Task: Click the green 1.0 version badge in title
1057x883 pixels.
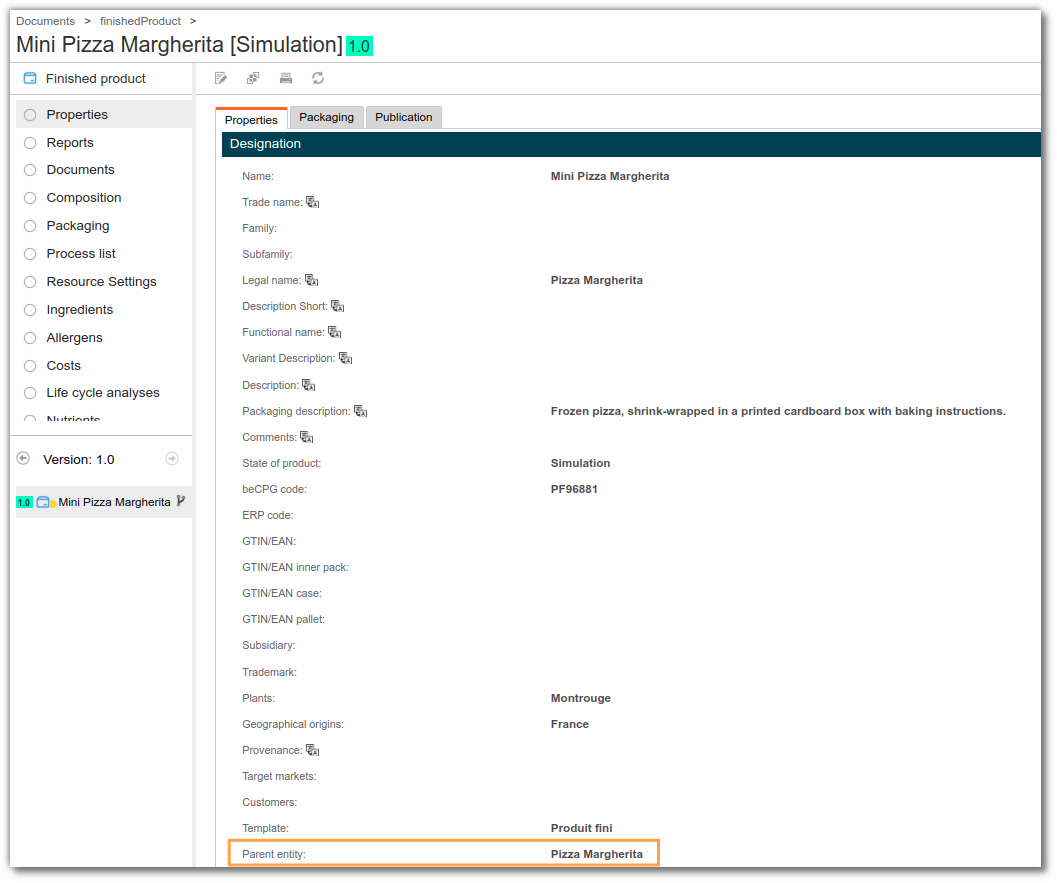Action: 359,46
